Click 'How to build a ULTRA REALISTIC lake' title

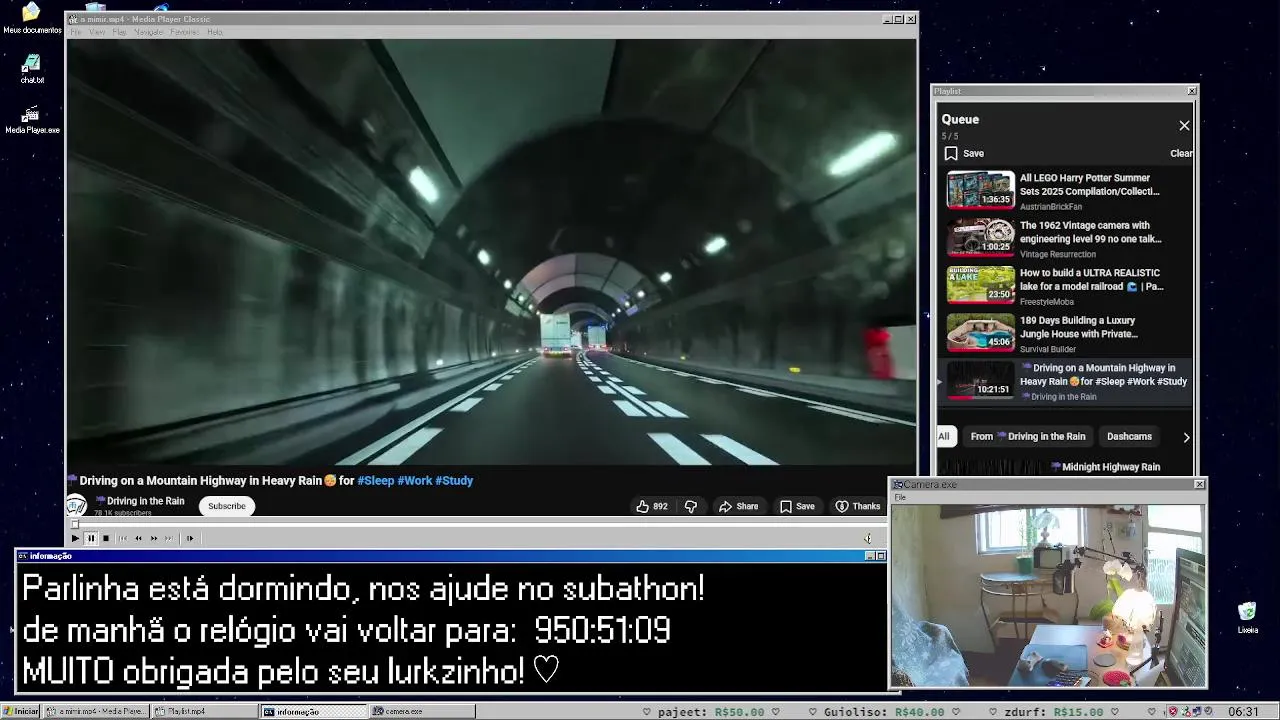(x=1092, y=280)
